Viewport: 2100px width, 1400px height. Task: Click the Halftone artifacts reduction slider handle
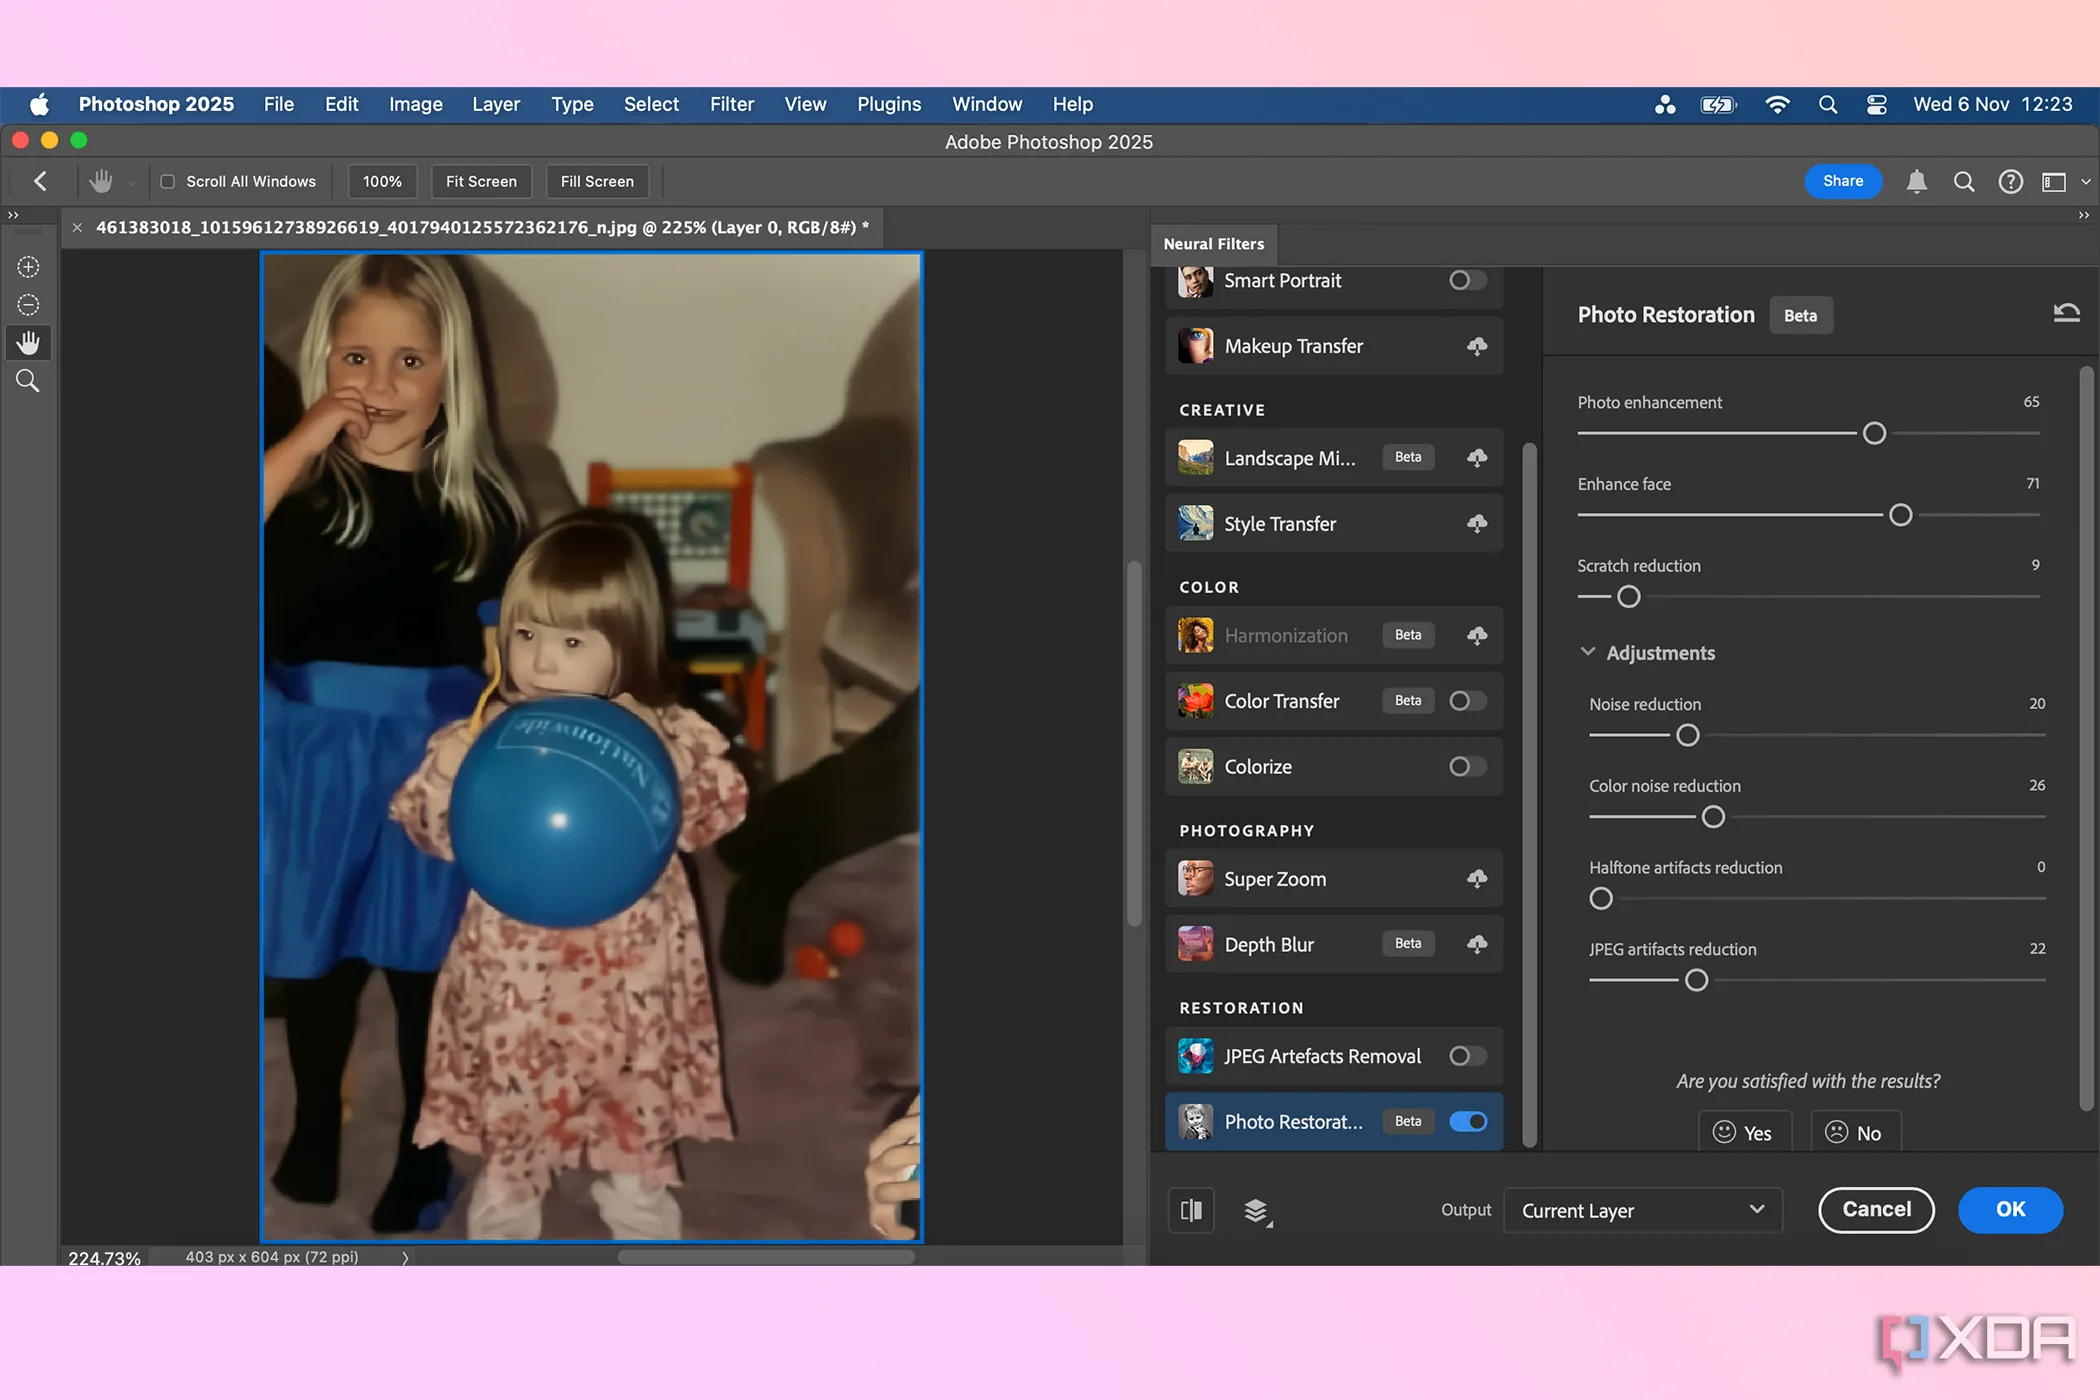click(1600, 899)
